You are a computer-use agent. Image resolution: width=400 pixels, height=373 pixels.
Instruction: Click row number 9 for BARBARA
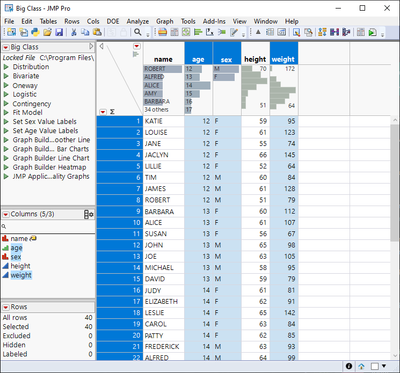coord(120,211)
